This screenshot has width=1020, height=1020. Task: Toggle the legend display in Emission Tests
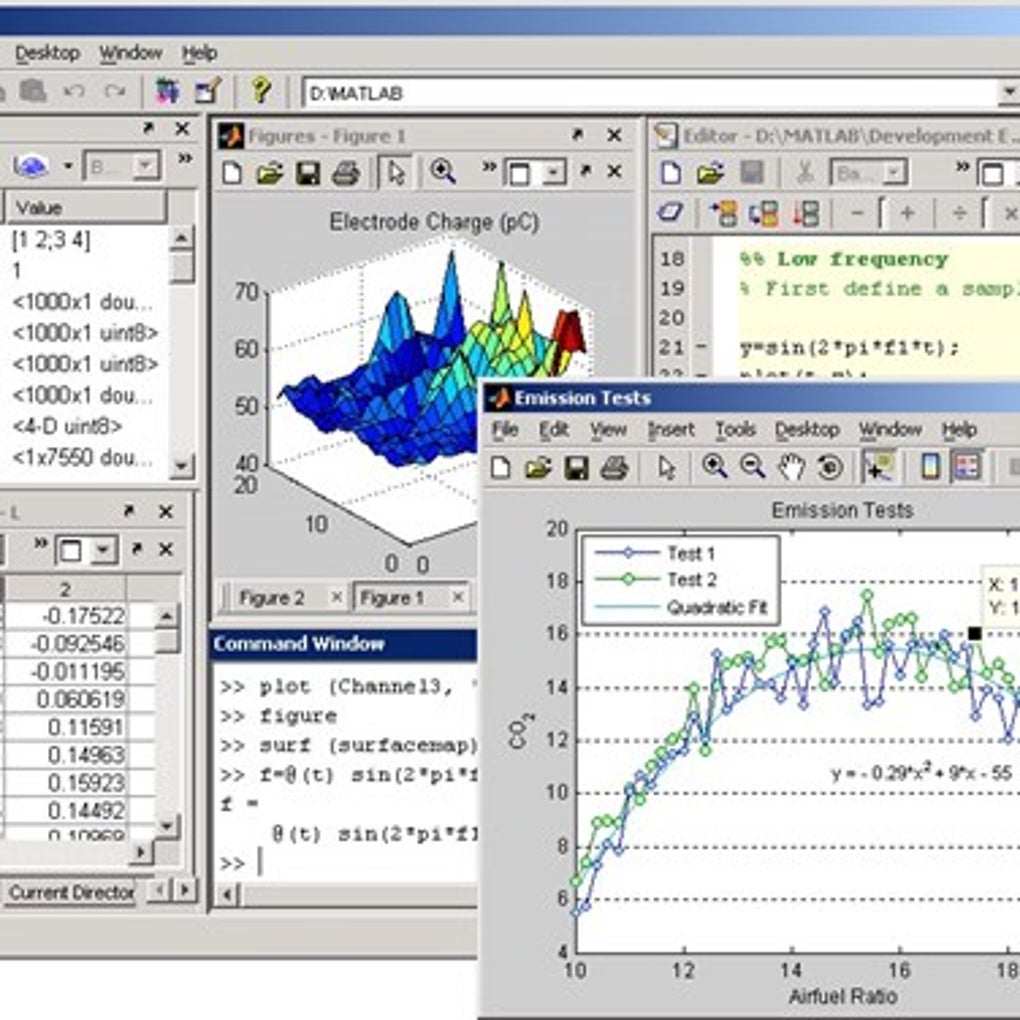tap(966, 467)
